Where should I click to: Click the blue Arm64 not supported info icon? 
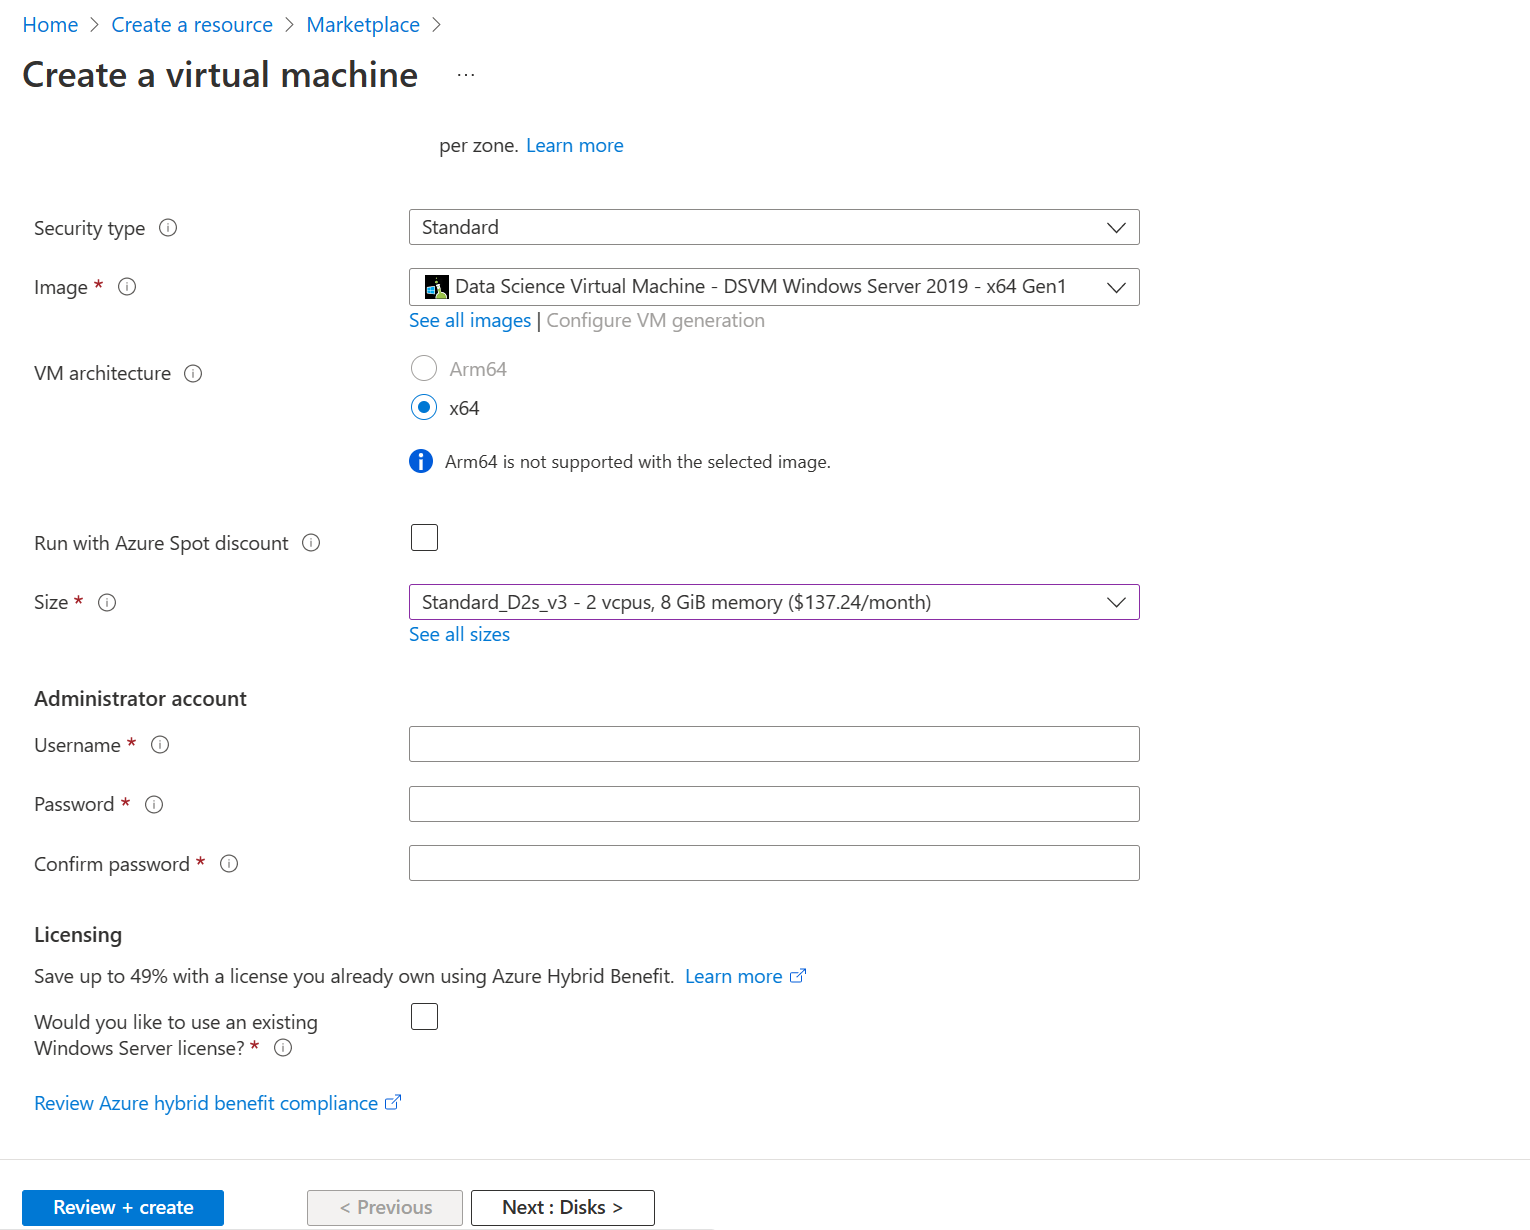pyautogui.click(x=421, y=461)
